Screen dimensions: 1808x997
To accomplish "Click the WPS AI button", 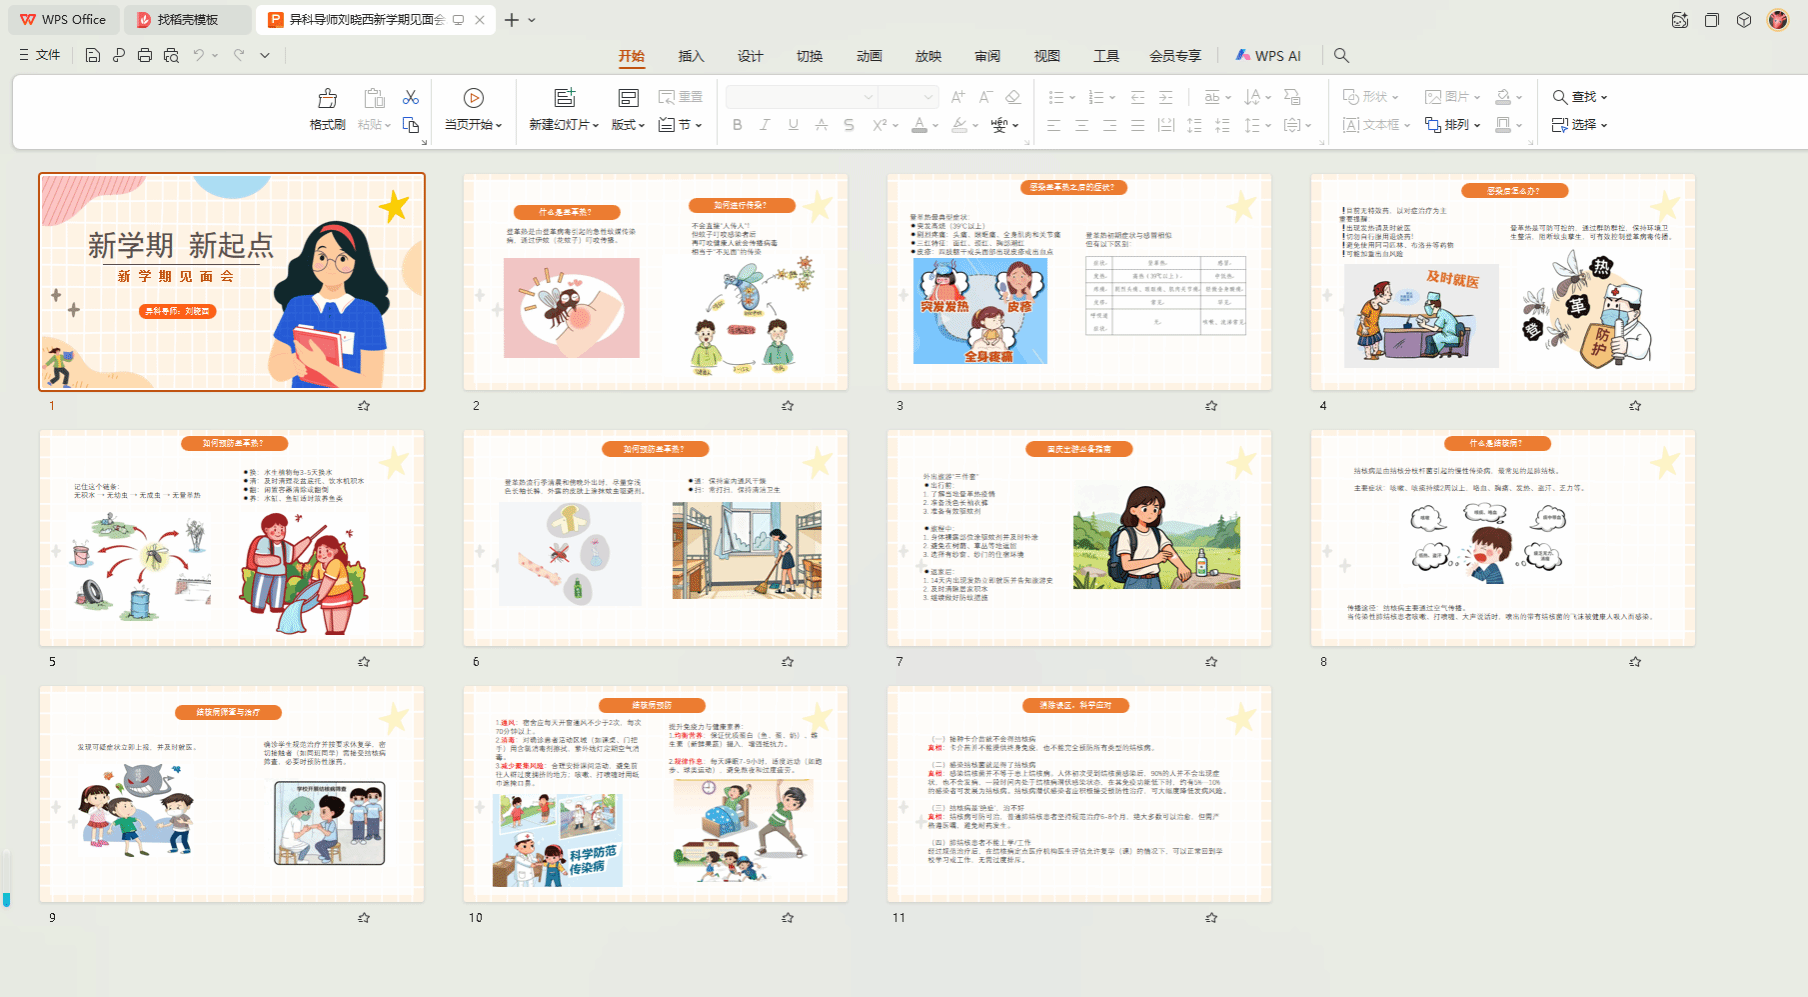I will pos(1268,56).
